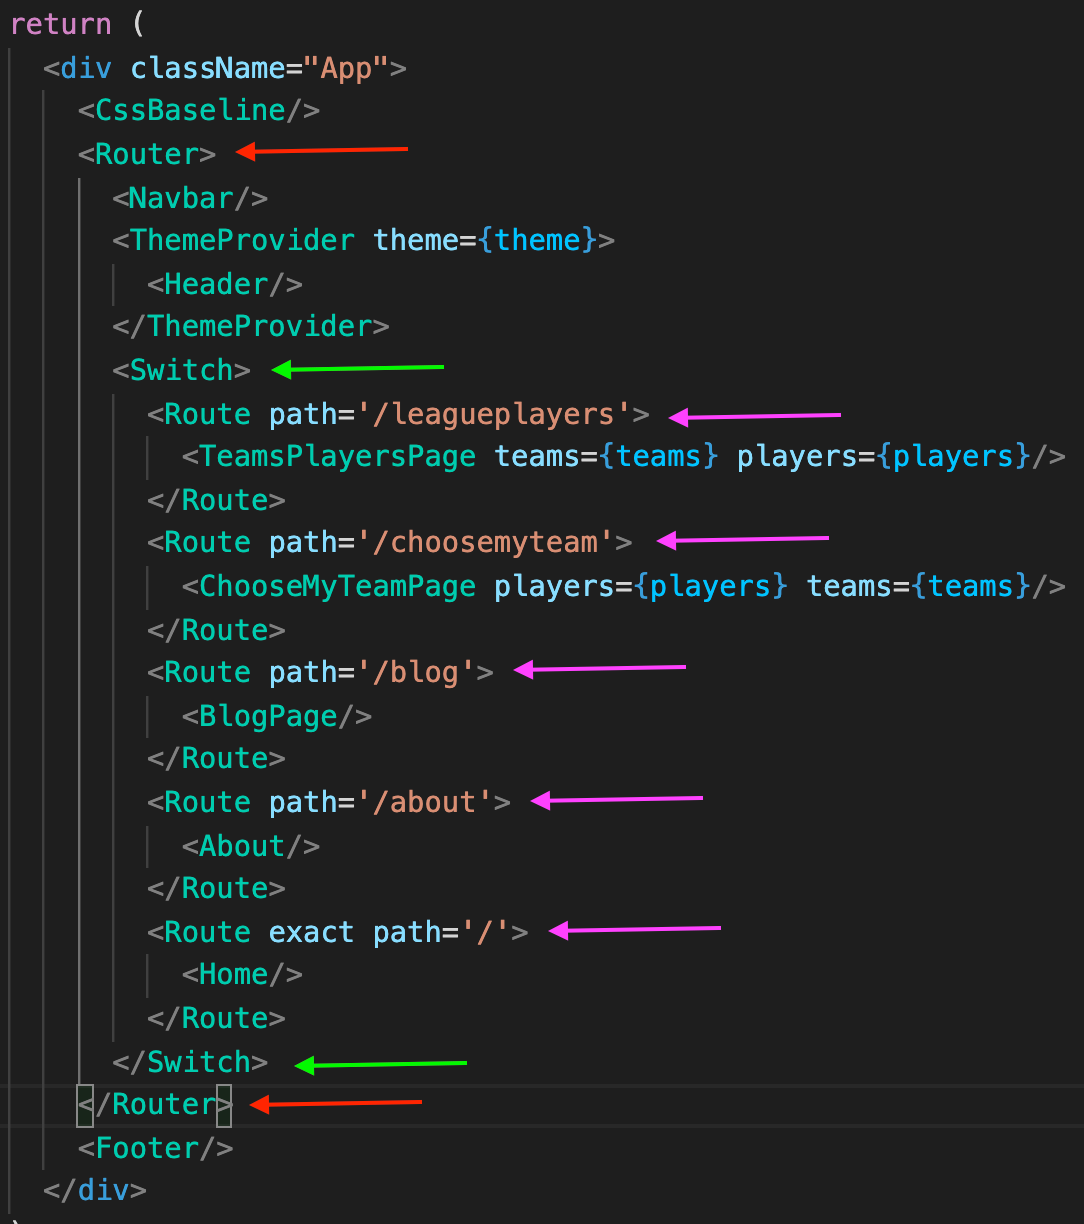Image resolution: width=1084 pixels, height=1224 pixels.
Task: Select the orange "App" className value
Action: [x=348, y=67]
